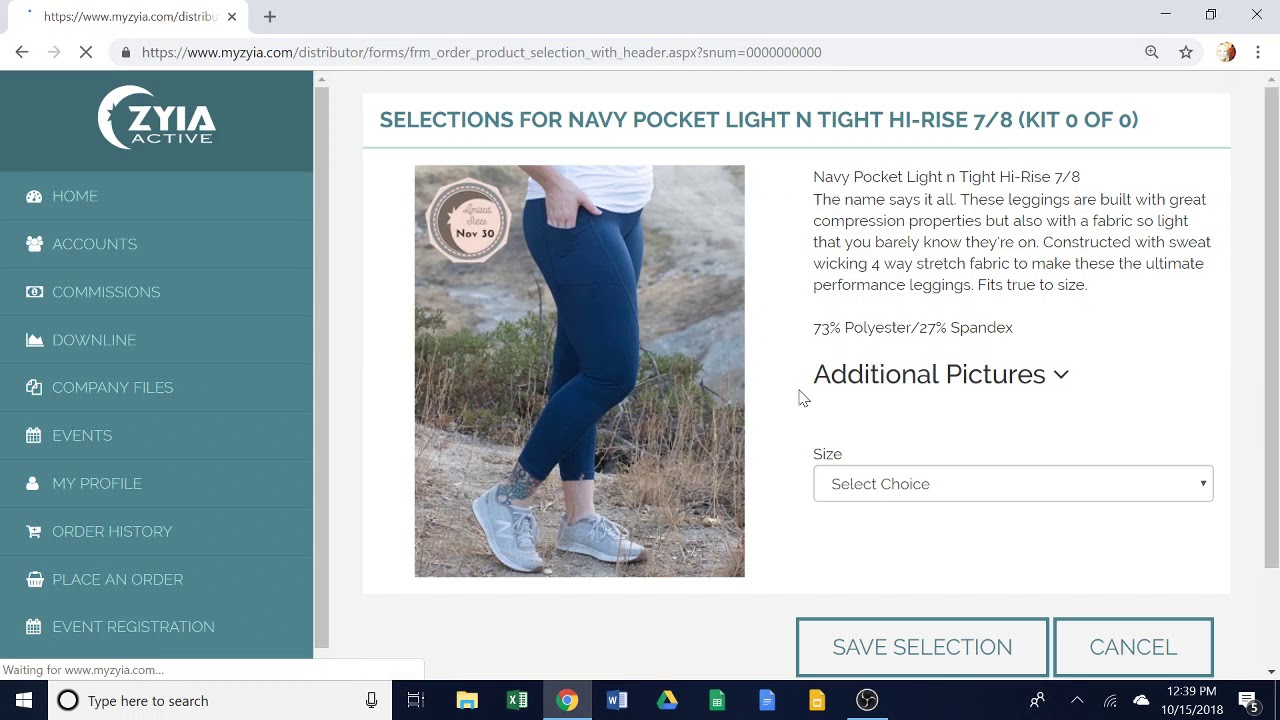Viewport: 1280px width, 720px height.
Task: Stop page loading with the X button
Action: point(86,52)
